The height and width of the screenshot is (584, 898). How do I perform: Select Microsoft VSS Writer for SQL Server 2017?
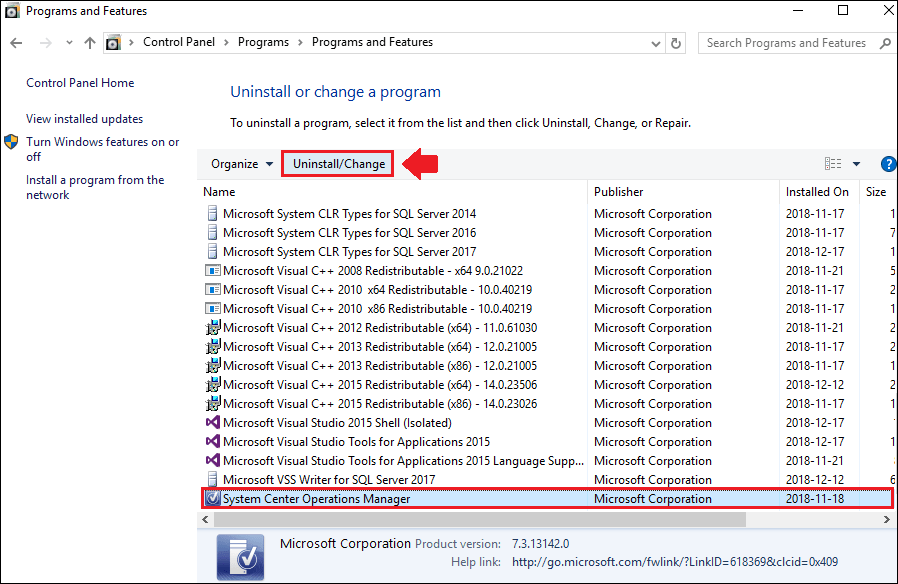pos(329,479)
